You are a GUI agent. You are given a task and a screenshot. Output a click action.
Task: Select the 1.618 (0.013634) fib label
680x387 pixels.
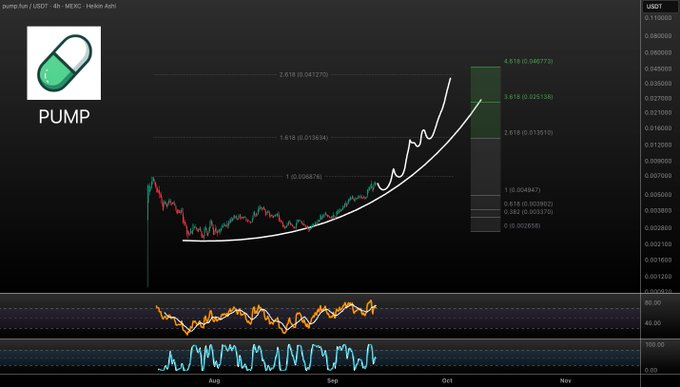click(304, 138)
